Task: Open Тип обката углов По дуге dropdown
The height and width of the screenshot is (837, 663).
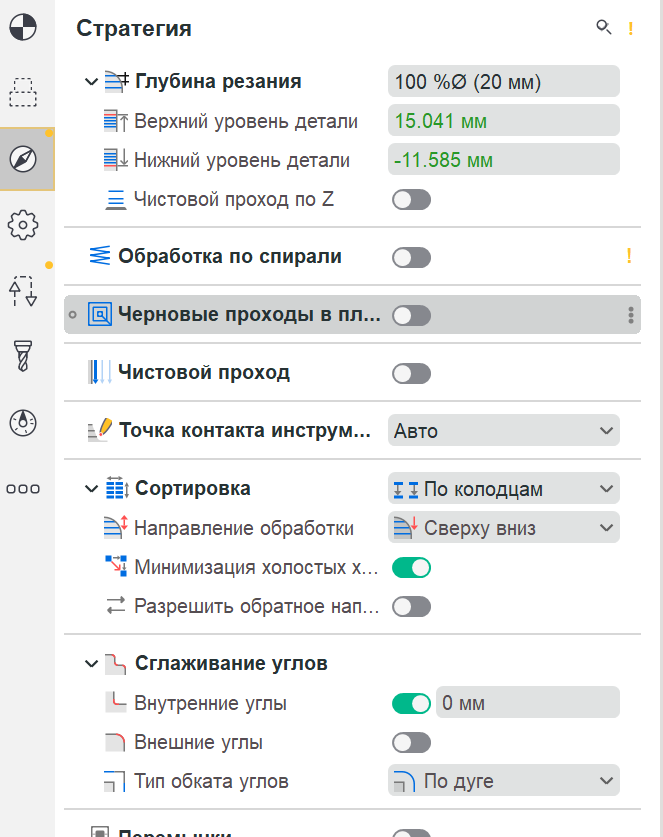Action: pyautogui.click(x=503, y=781)
